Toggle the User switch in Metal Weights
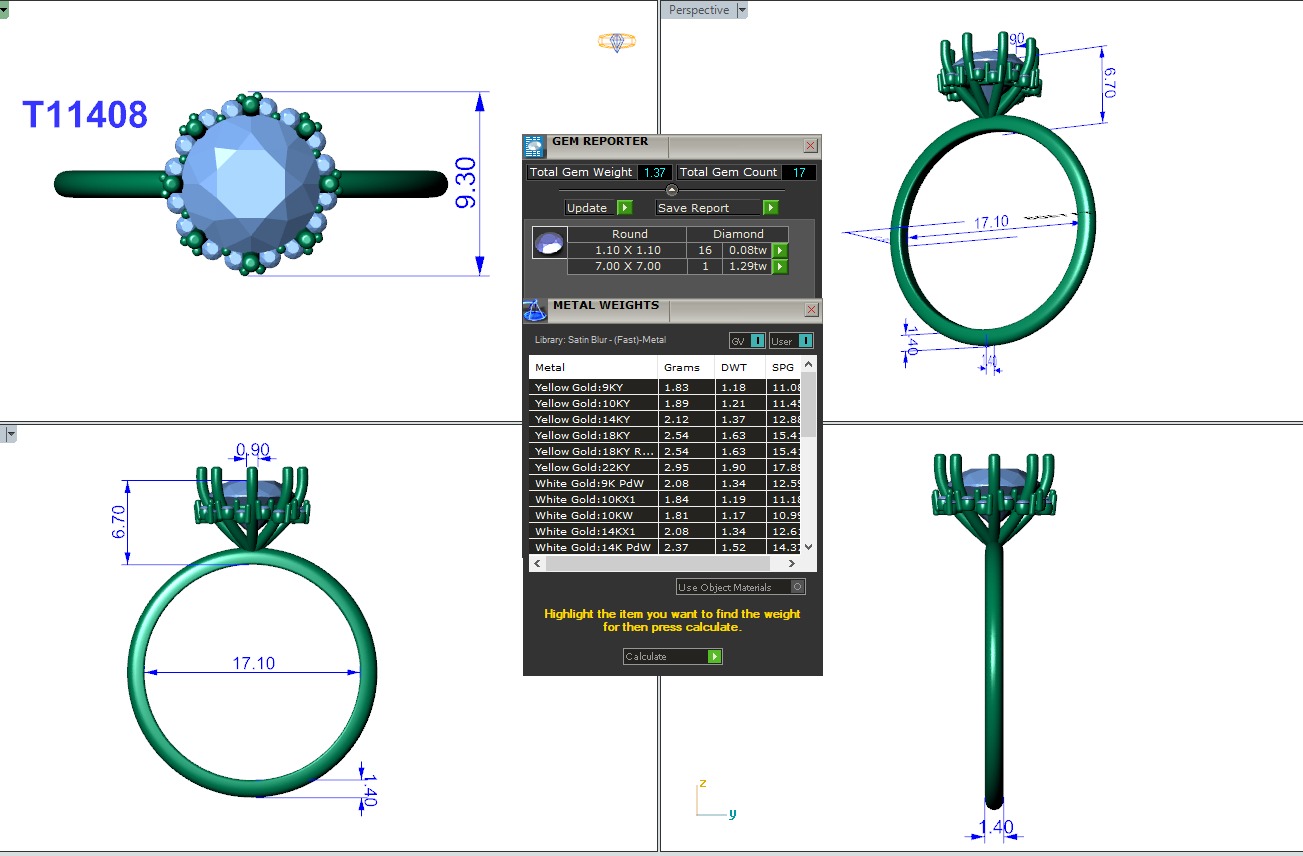The height and width of the screenshot is (856, 1303). click(805, 341)
